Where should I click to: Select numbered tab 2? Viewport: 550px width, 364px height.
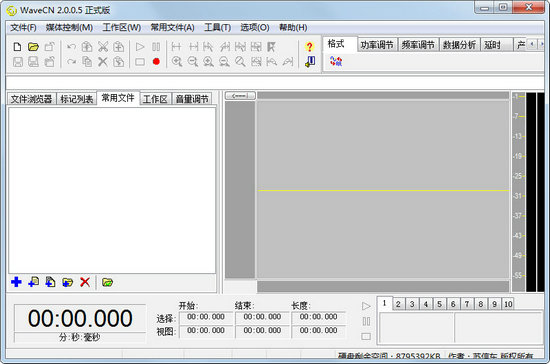pyautogui.click(x=398, y=304)
